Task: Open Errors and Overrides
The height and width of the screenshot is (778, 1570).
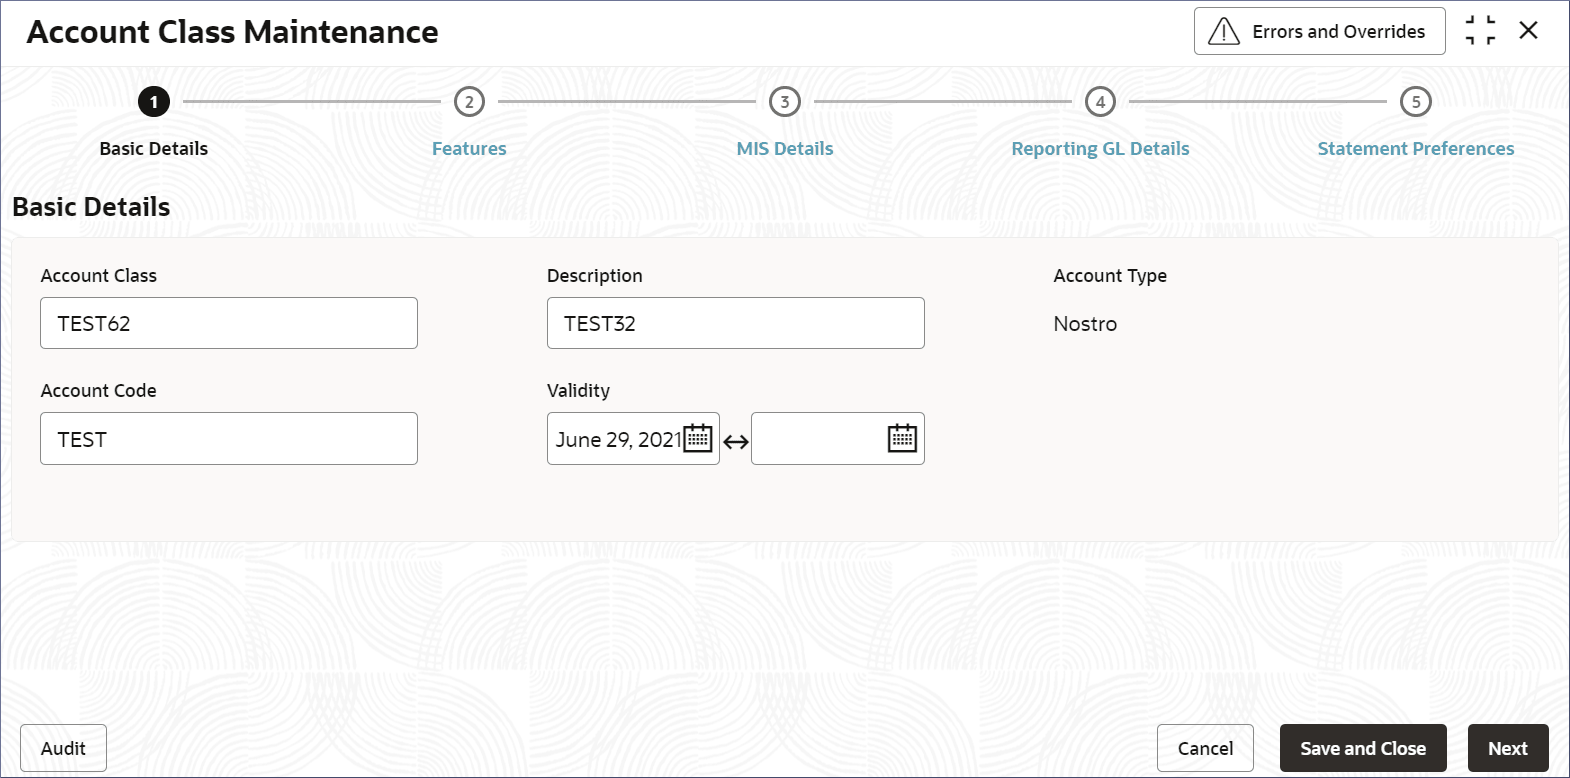Action: click(x=1319, y=31)
